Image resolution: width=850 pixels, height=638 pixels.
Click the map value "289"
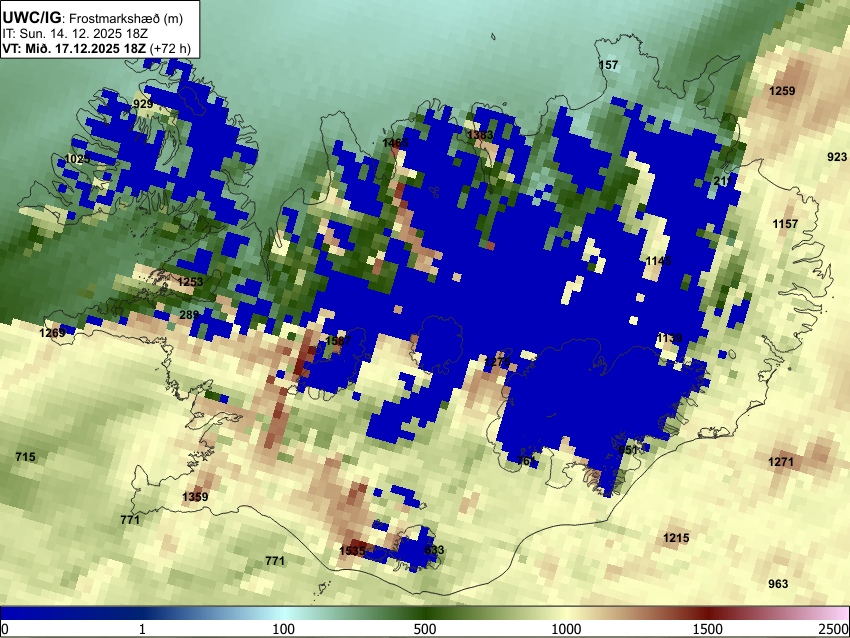189,314
